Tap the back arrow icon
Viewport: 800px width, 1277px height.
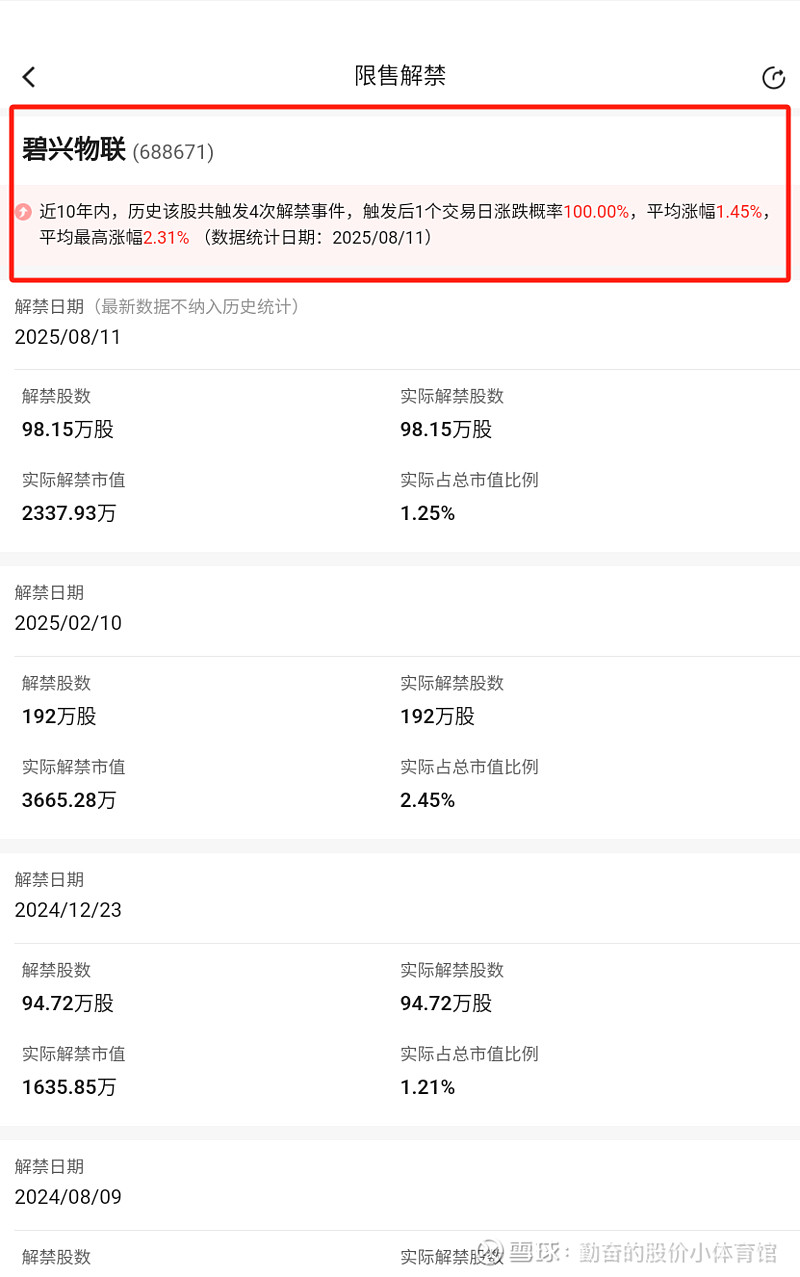pyautogui.click(x=29, y=77)
